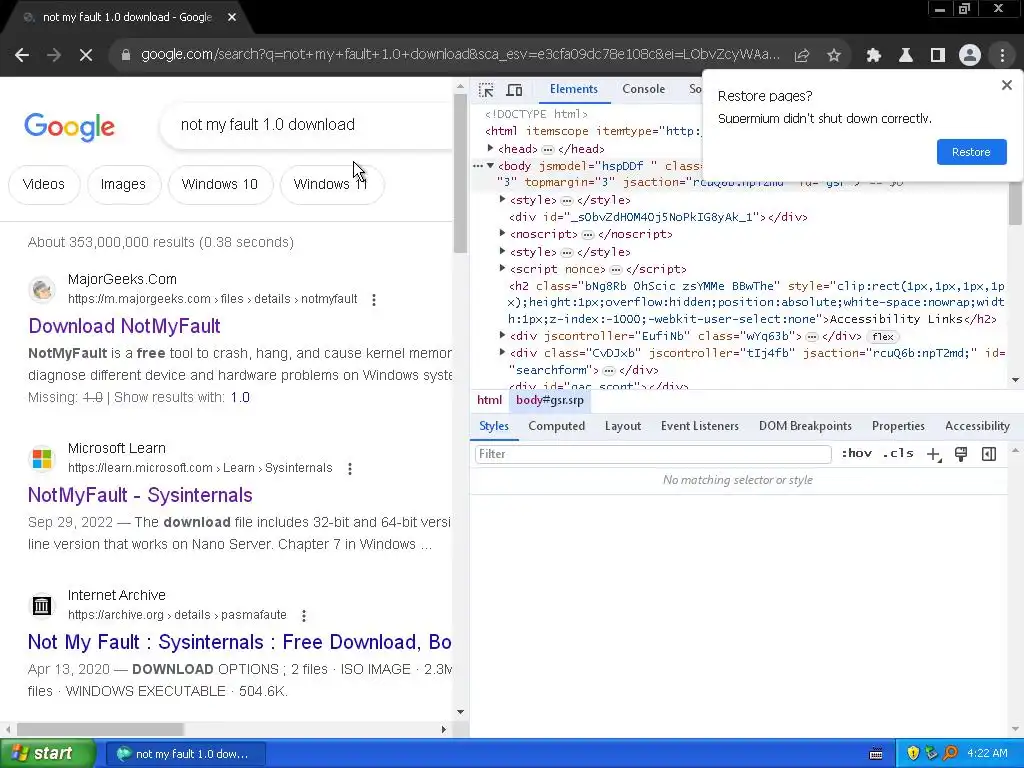
Task: Open options for MajorGeeks search result
Action: pyautogui.click(x=374, y=300)
